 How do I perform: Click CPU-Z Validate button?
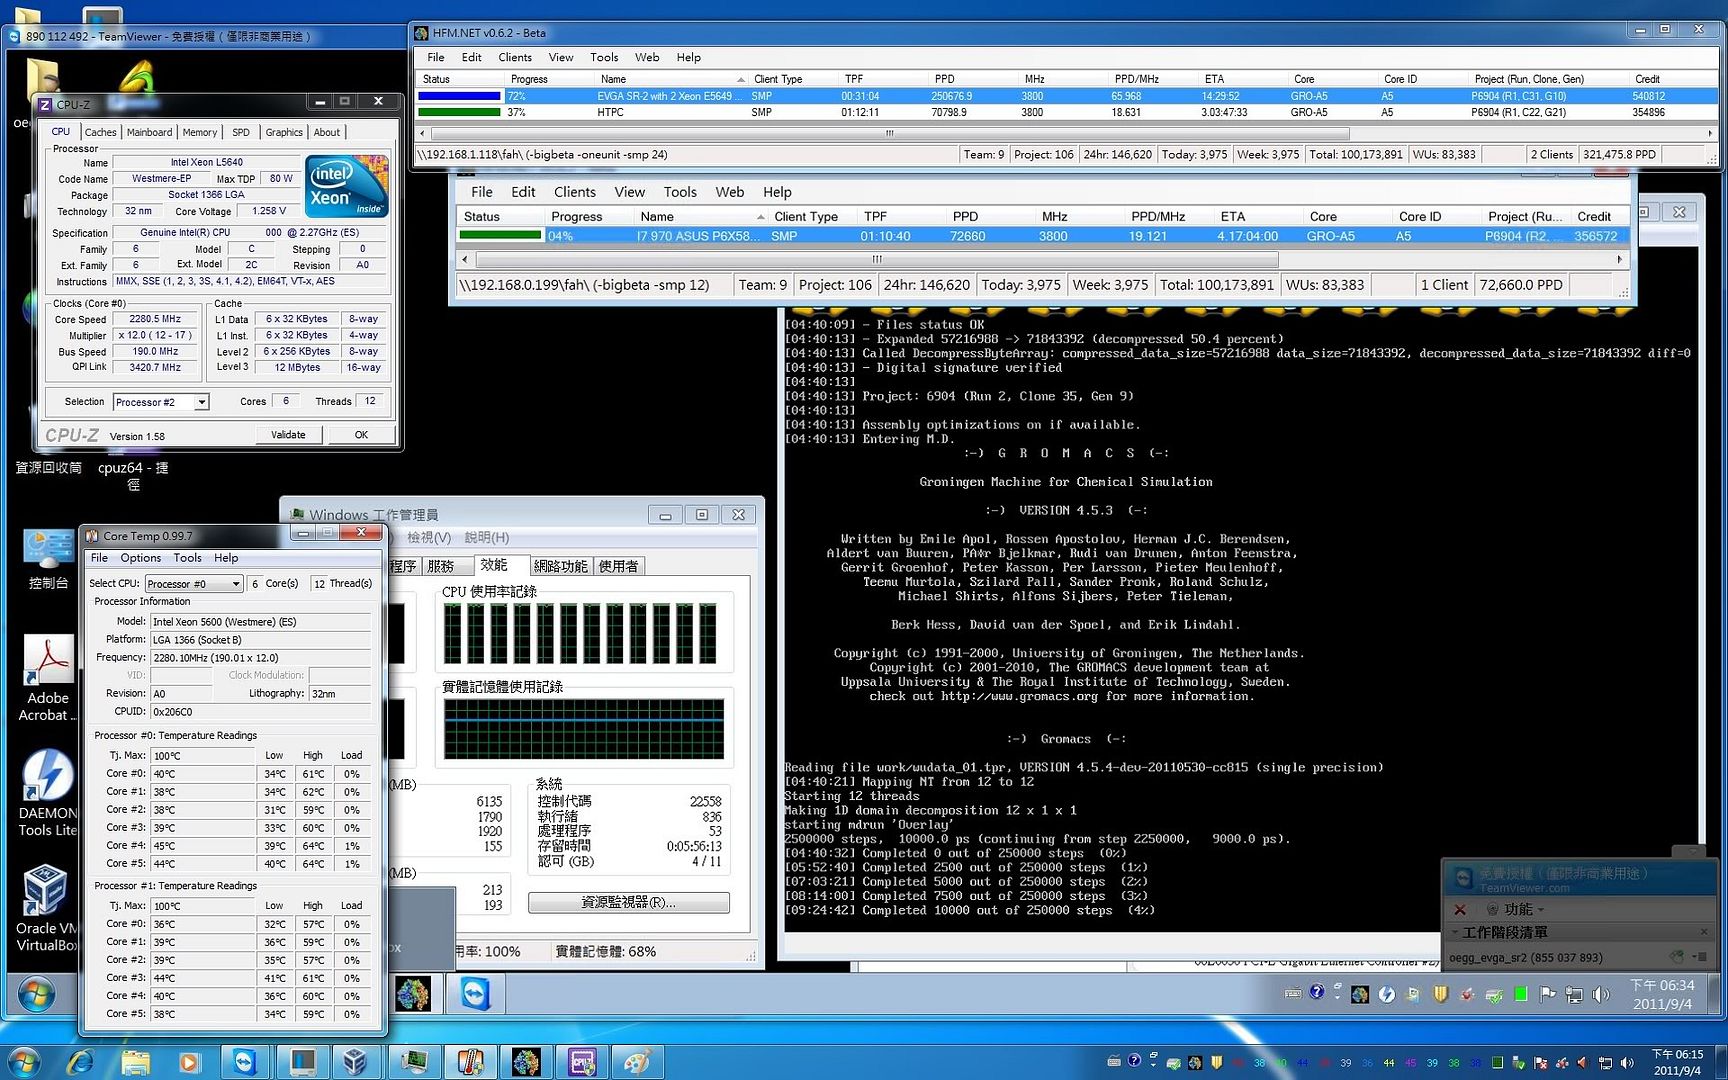click(288, 435)
